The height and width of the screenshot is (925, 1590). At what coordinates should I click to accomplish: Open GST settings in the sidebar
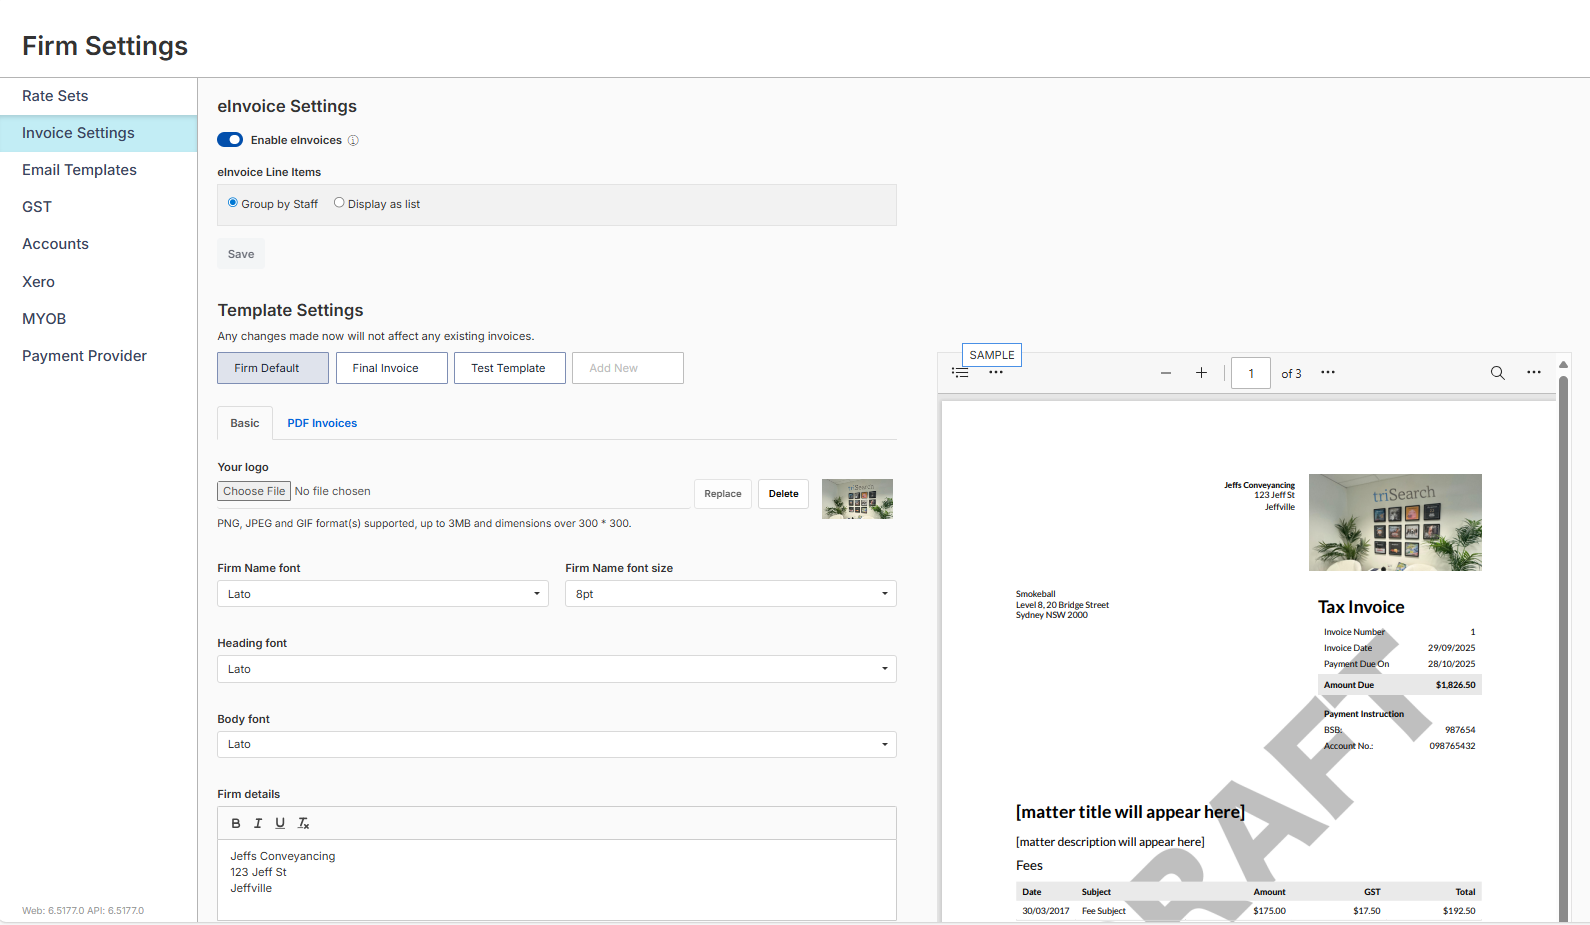[x=98, y=207]
